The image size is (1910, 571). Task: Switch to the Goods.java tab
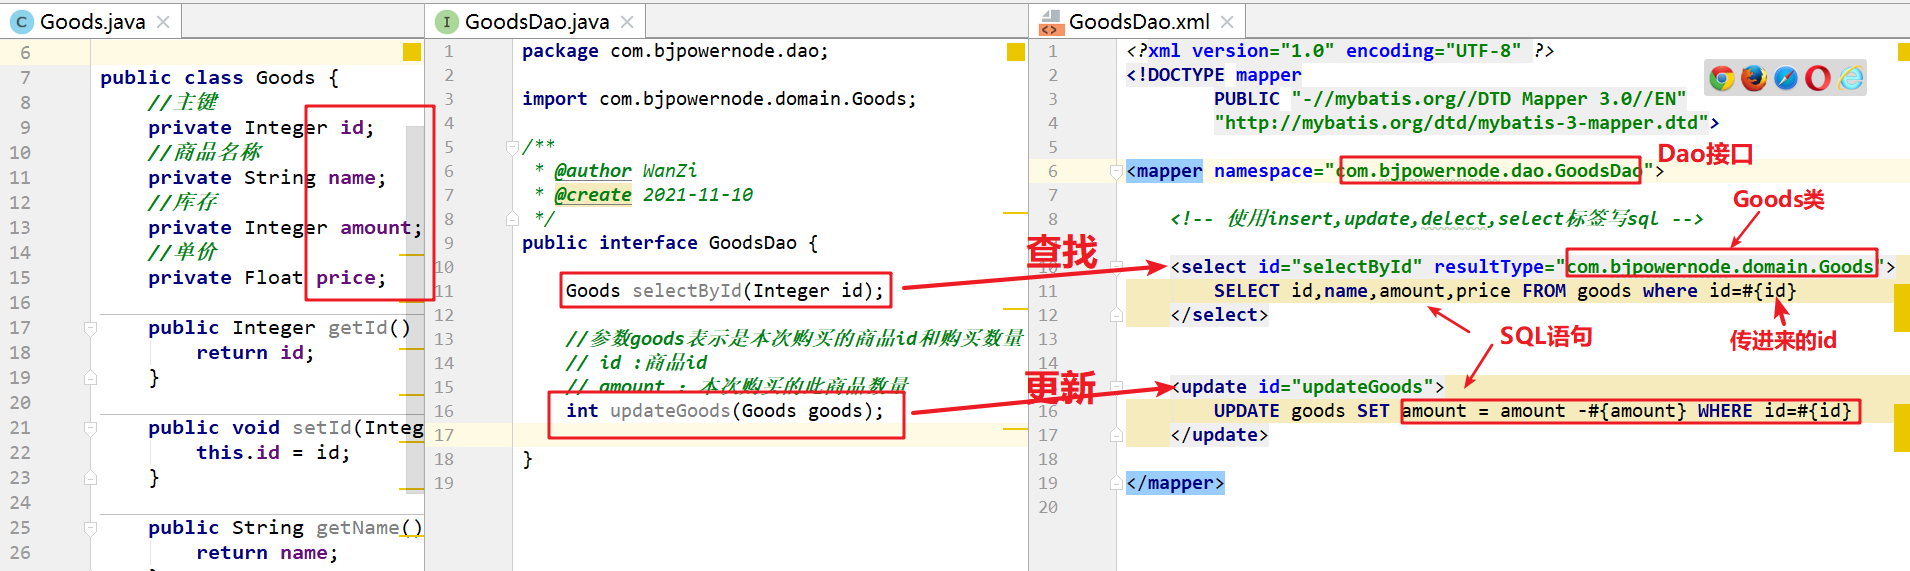tap(91, 22)
